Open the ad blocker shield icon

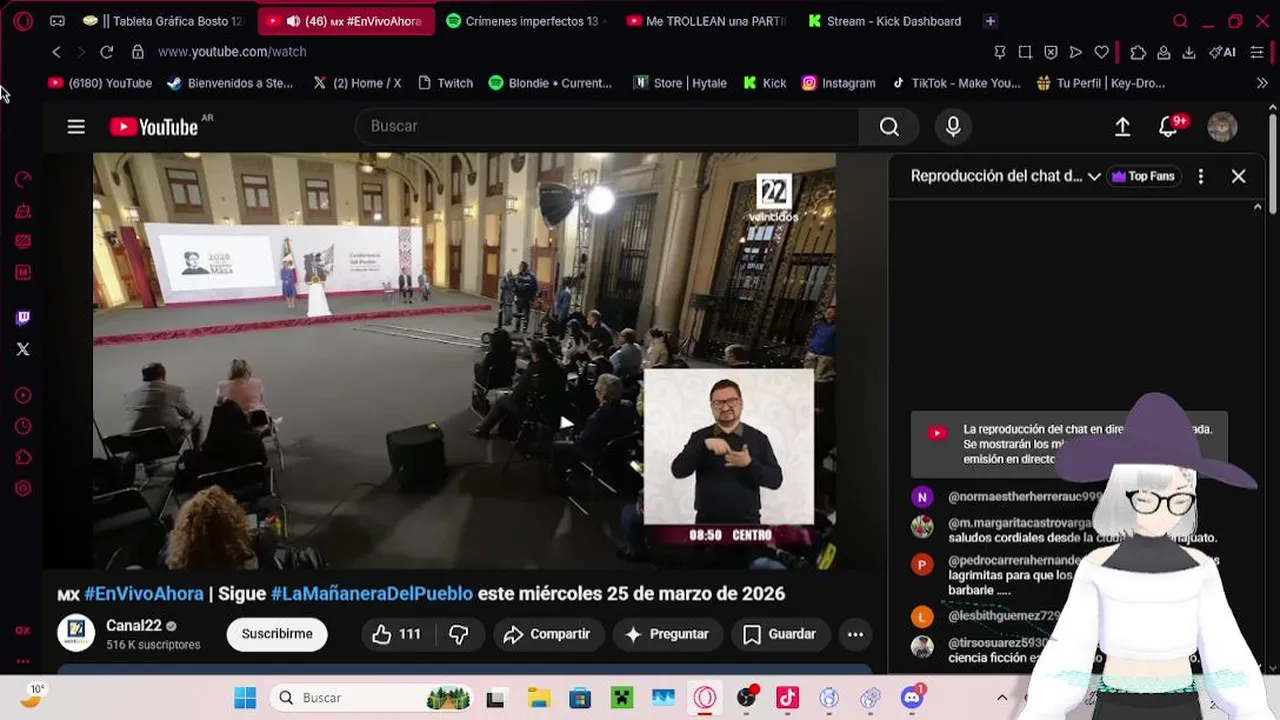click(1050, 52)
